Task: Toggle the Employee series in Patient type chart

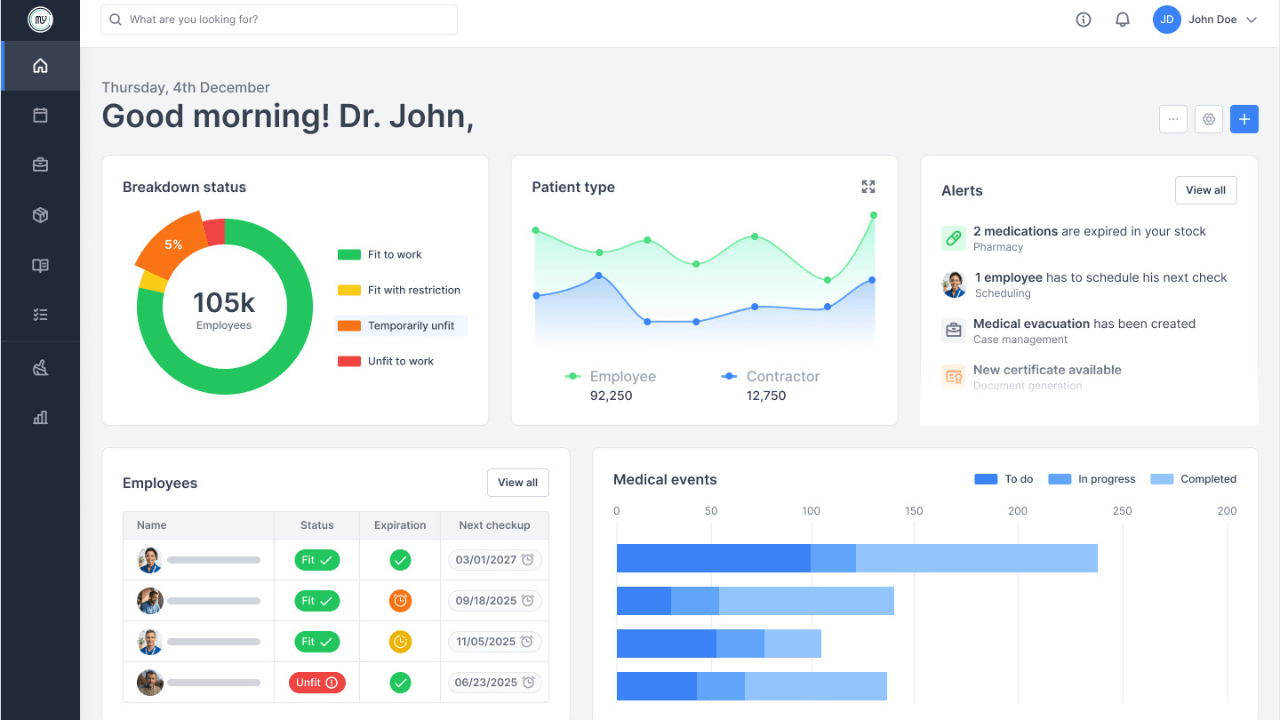Action: [x=611, y=376]
